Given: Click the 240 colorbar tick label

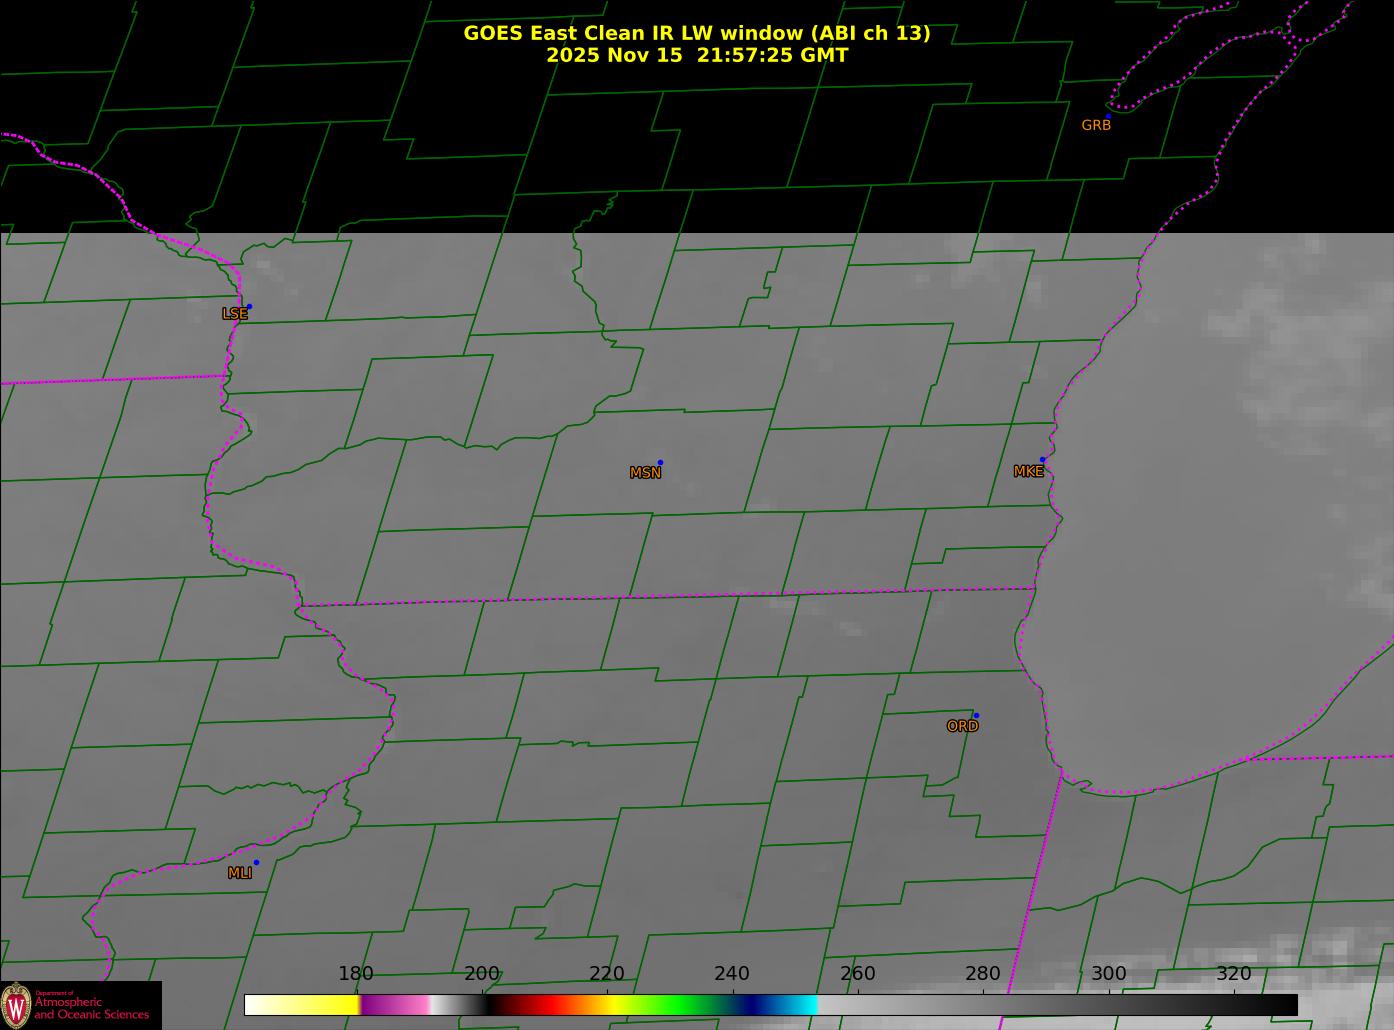Looking at the screenshot, I should point(732,974).
